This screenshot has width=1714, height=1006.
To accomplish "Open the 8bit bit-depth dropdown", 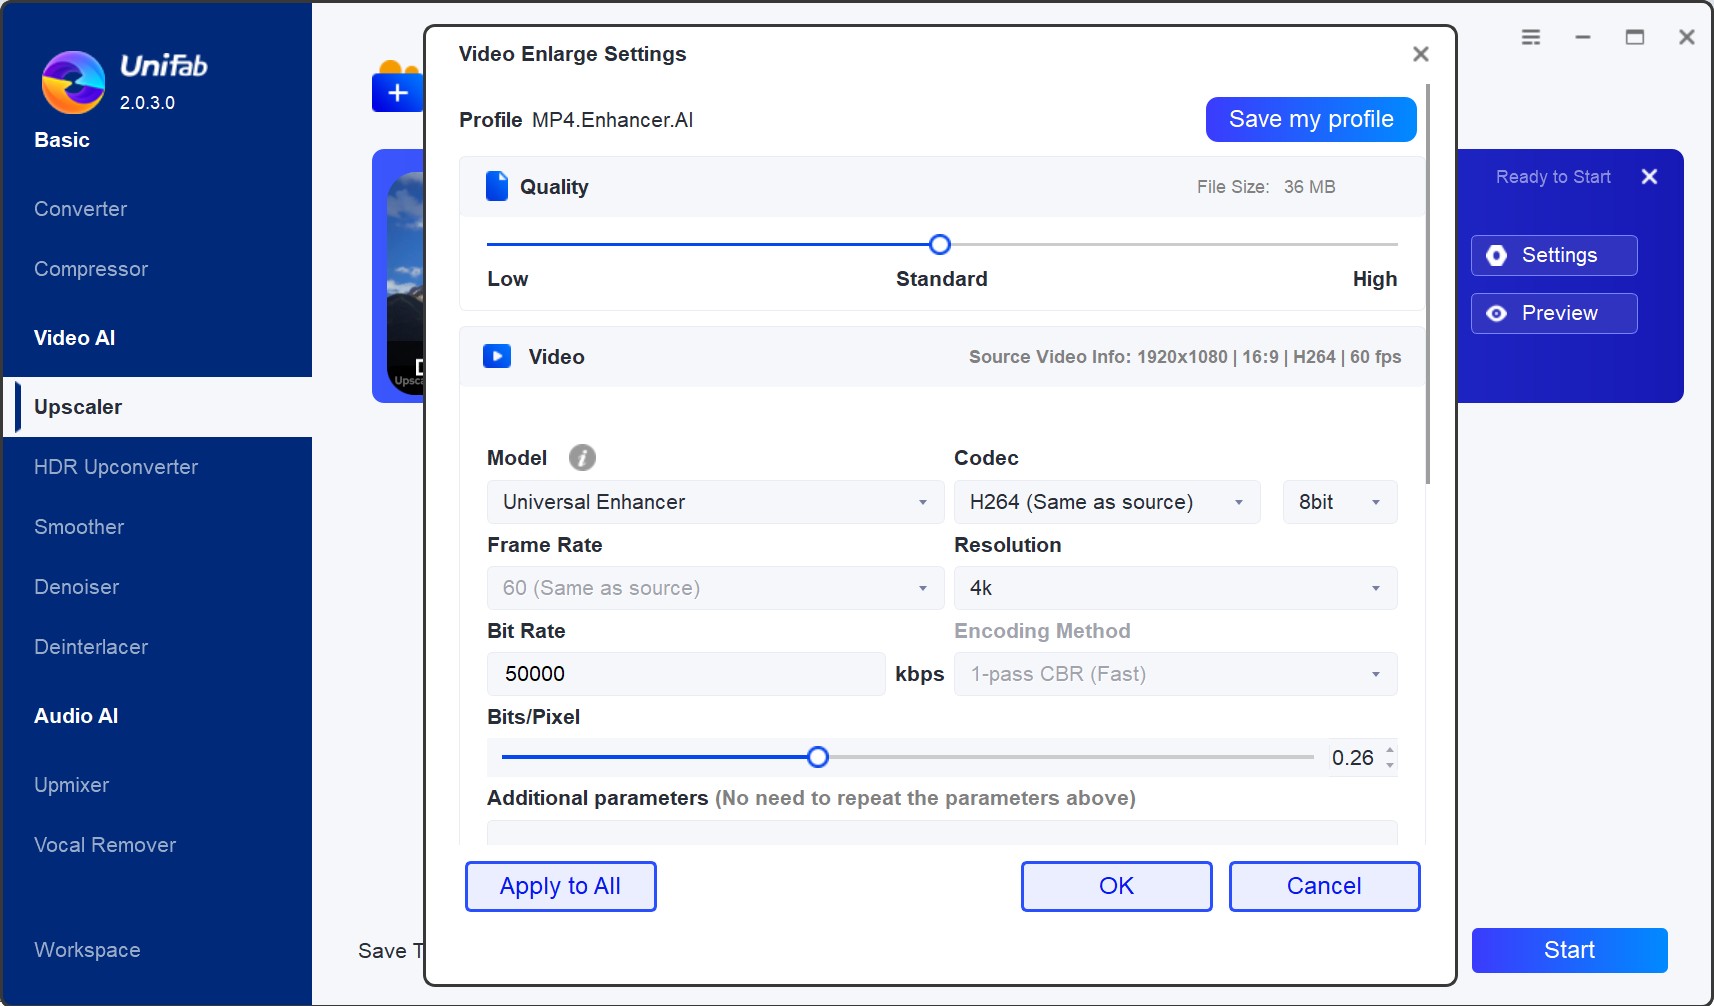I will (x=1339, y=502).
